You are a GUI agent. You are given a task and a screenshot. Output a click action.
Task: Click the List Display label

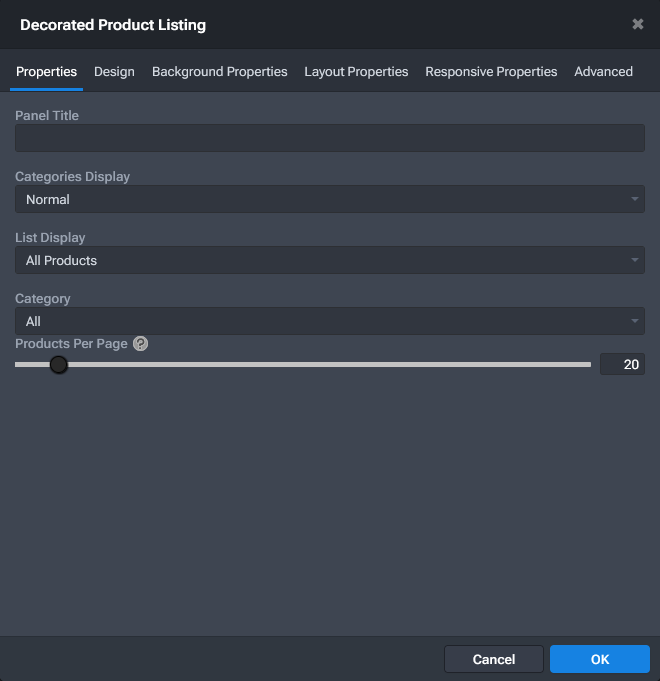point(50,238)
